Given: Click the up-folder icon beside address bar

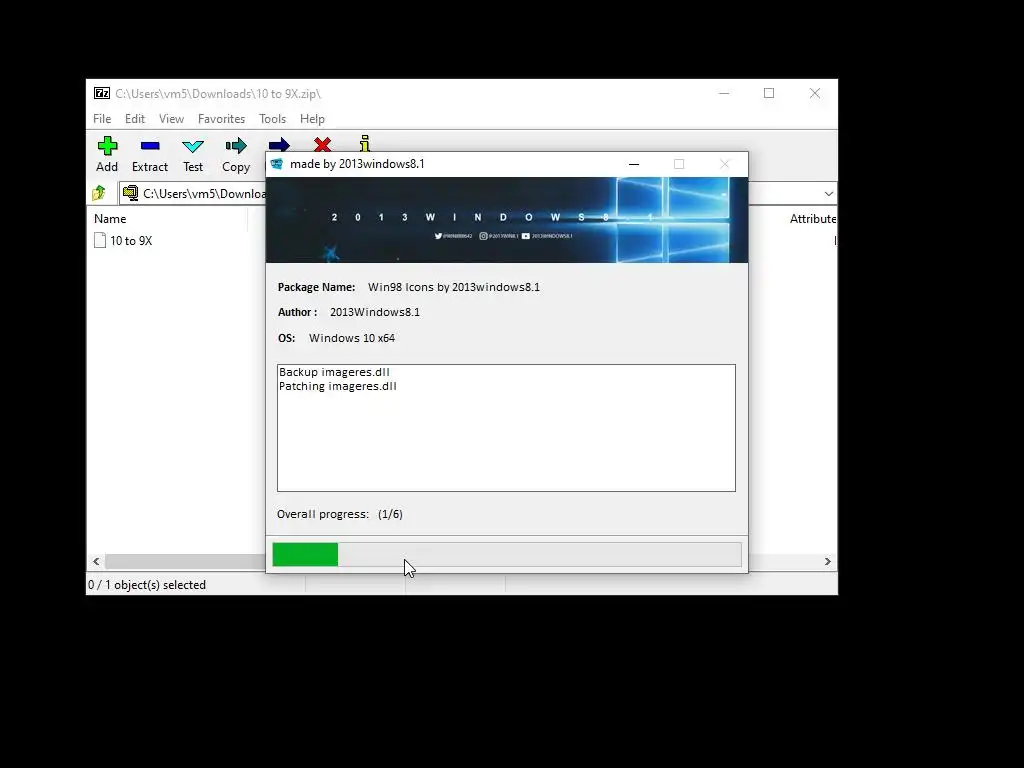Looking at the screenshot, I should tap(99, 193).
